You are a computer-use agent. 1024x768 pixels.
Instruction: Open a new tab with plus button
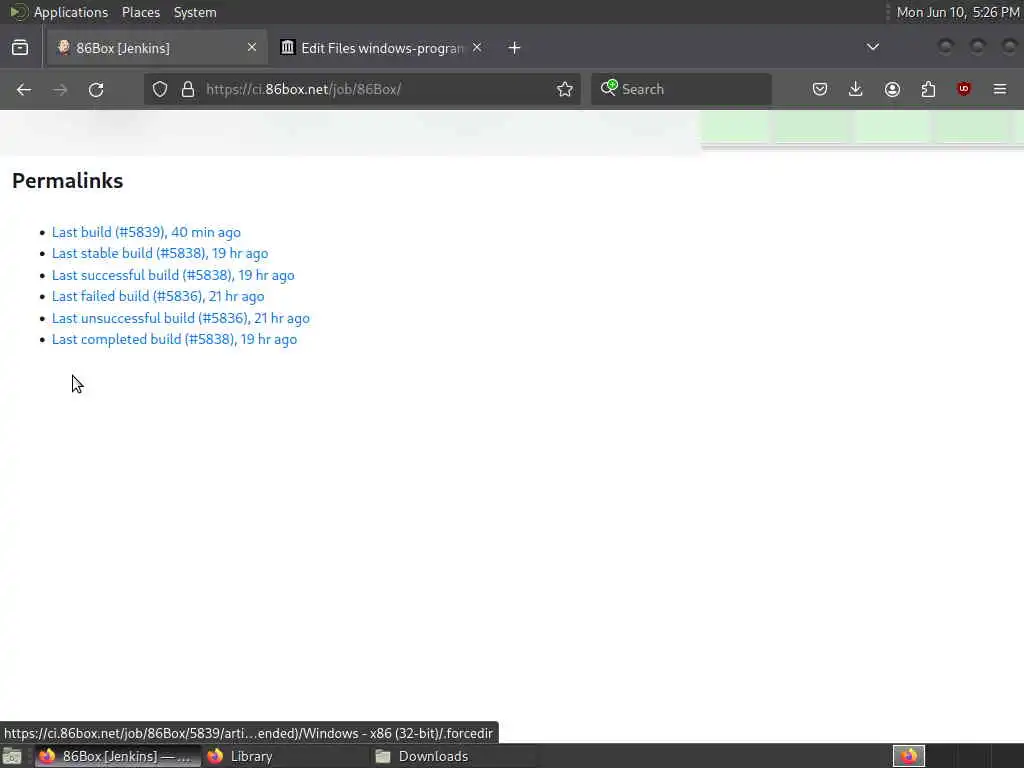[515, 48]
